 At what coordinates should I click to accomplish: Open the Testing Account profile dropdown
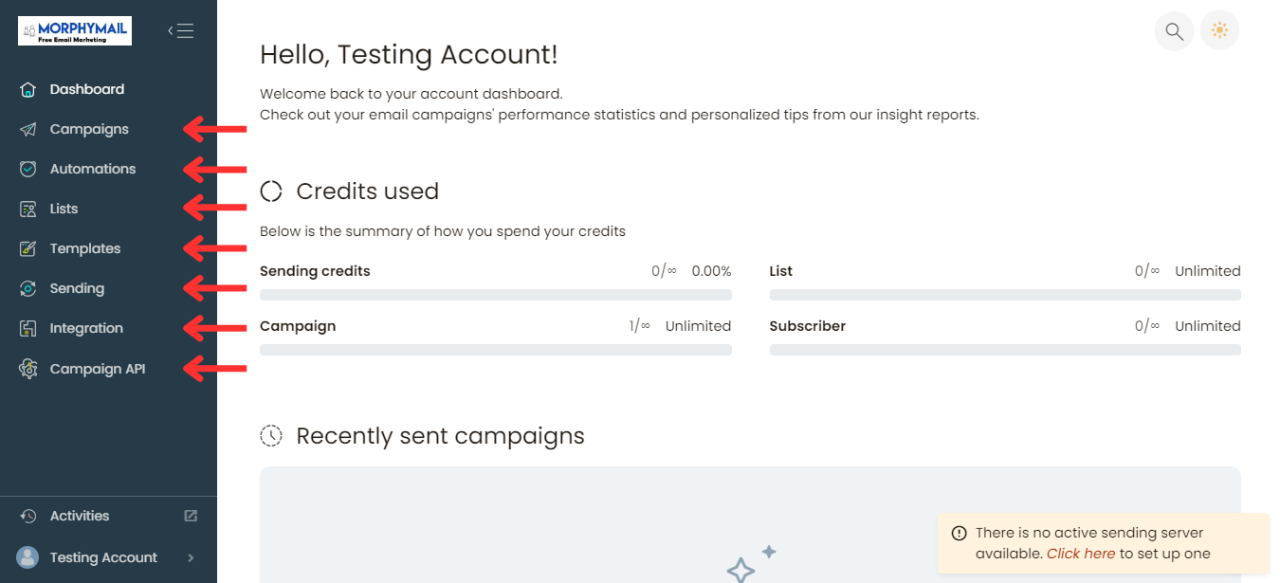pos(103,557)
